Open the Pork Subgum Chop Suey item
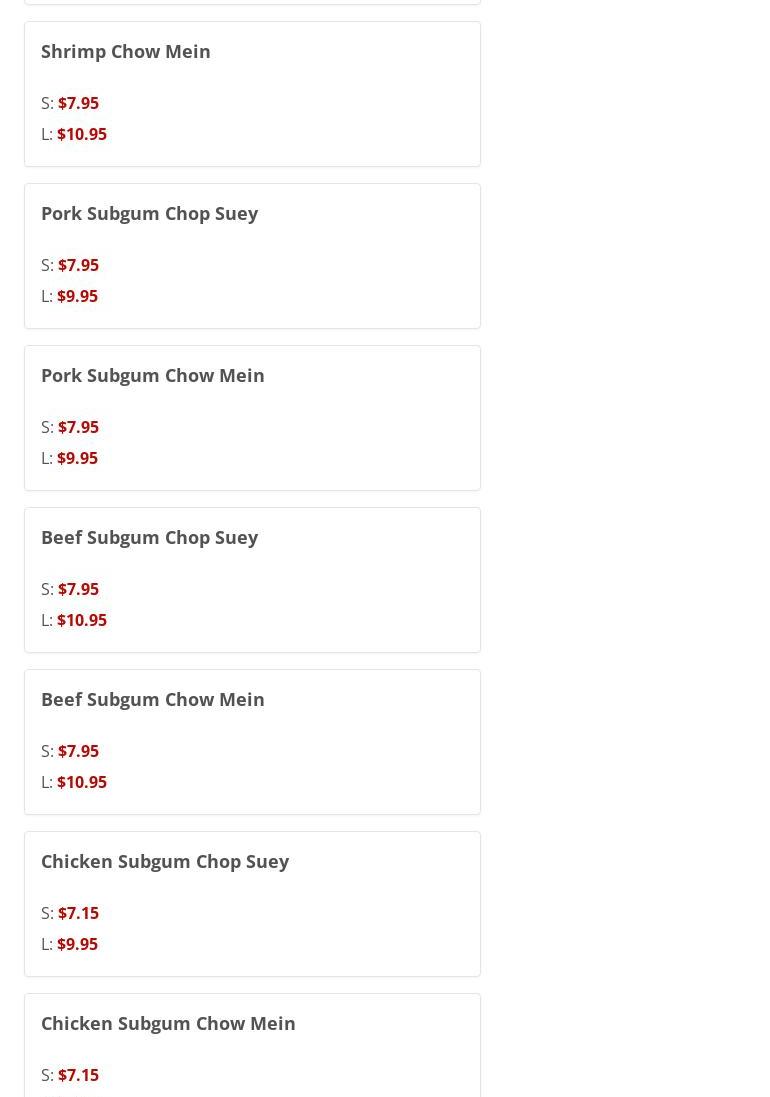This screenshot has height=1097, width=770. 149,213
